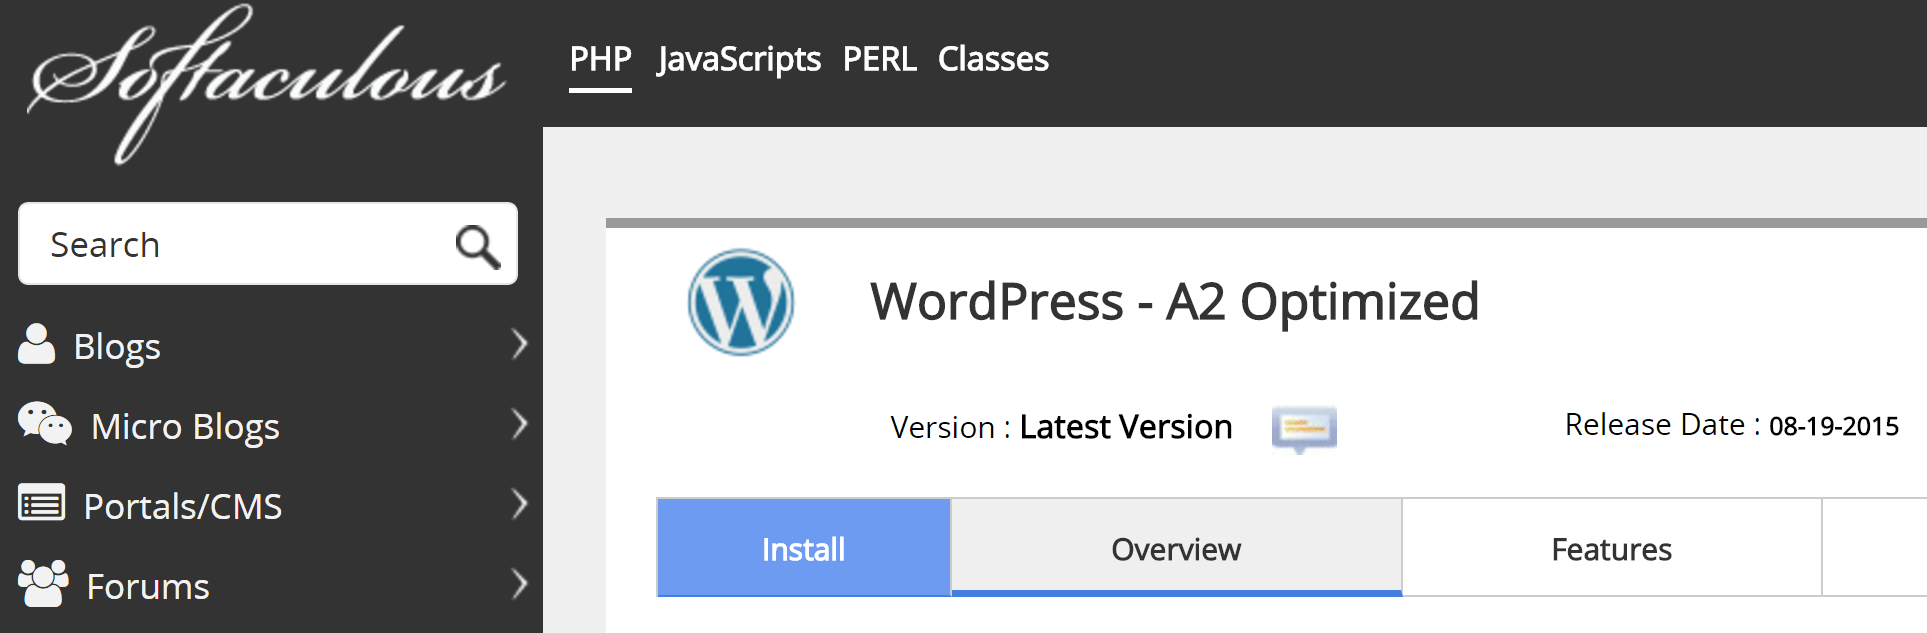Click the 'Latest Version' text

click(x=1126, y=427)
